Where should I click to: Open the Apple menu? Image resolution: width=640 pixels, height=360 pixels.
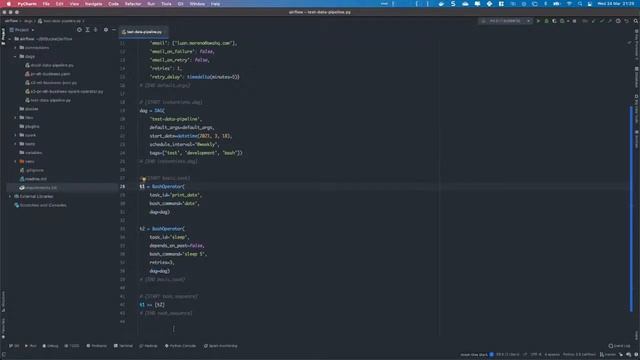[x=8, y=4]
